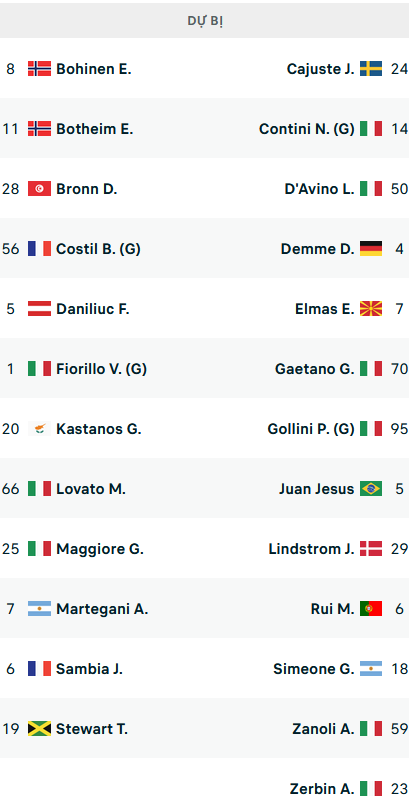The image size is (409, 799).
Task: Click the Cyprus flag next to Kastanos G.
Action: pos(39,429)
